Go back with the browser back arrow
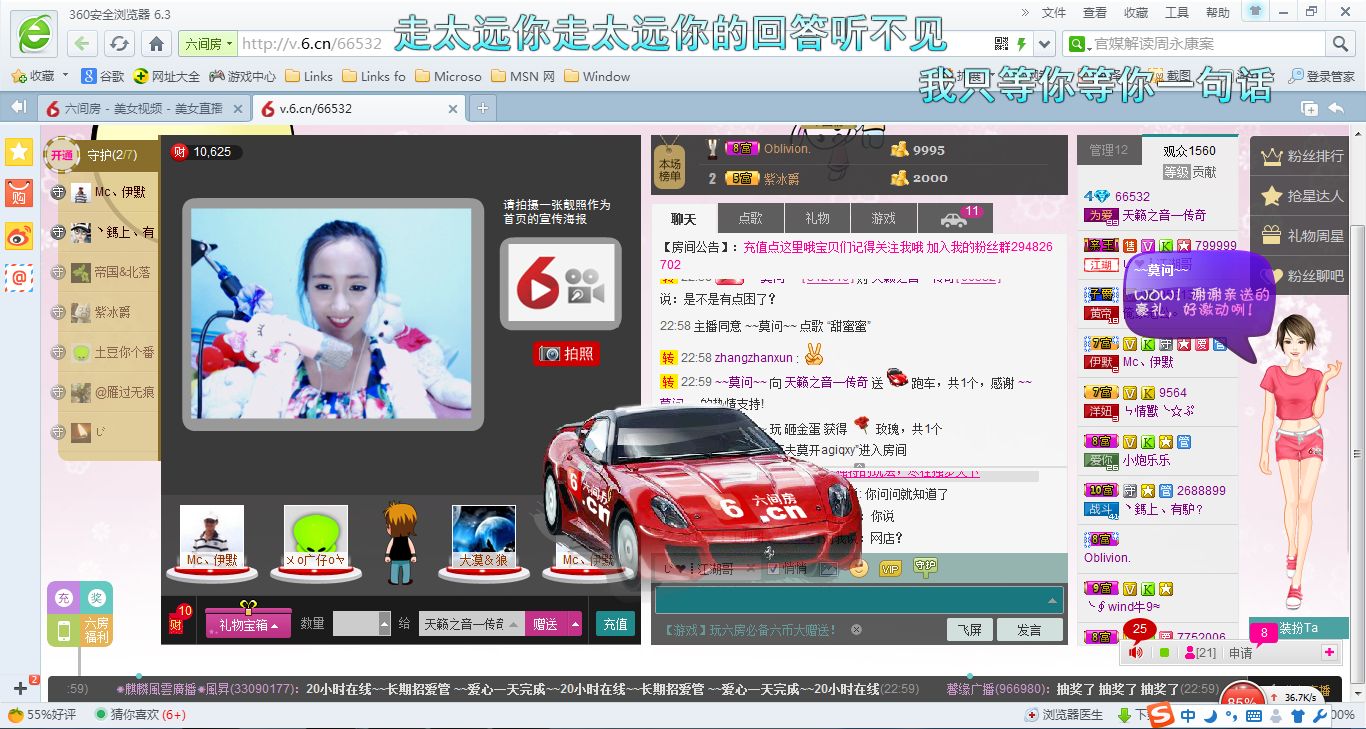The image size is (1366, 729). point(82,44)
